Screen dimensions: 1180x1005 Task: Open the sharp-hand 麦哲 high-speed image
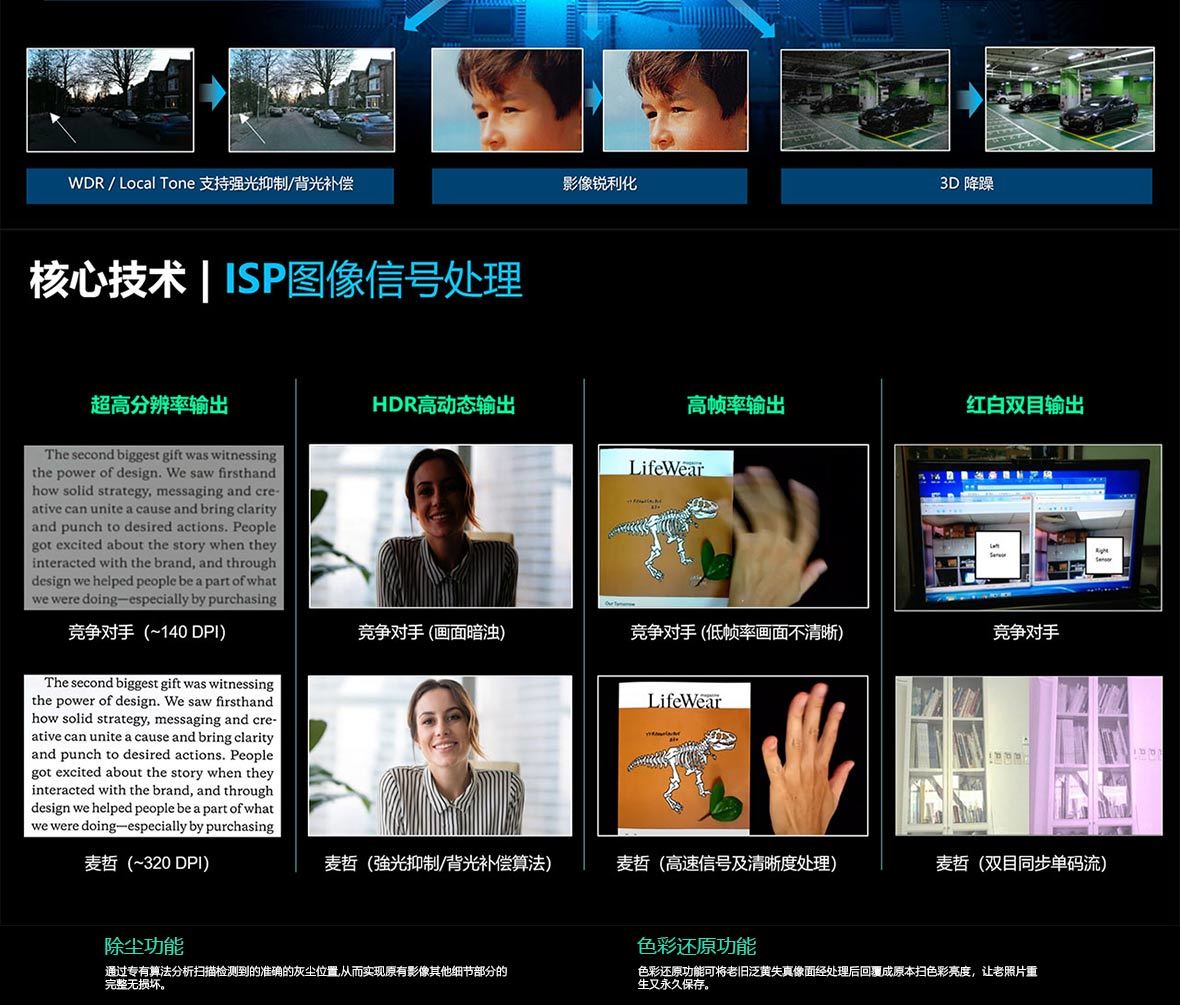(x=733, y=756)
